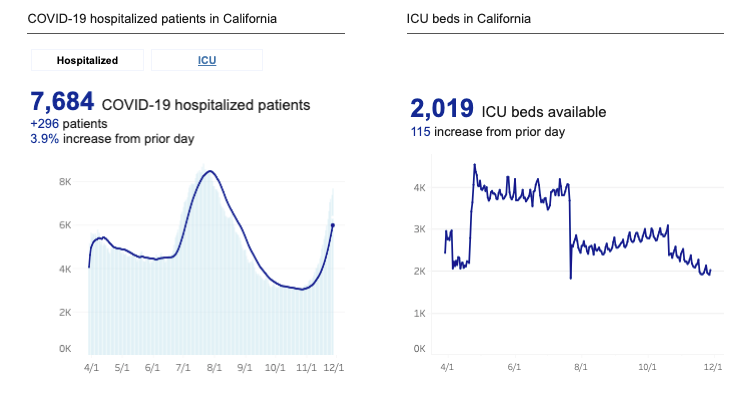The height and width of the screenshot is (393, 750).
Task: Click the 12/1 label on hospitalized chart
Action: [333, 368]
